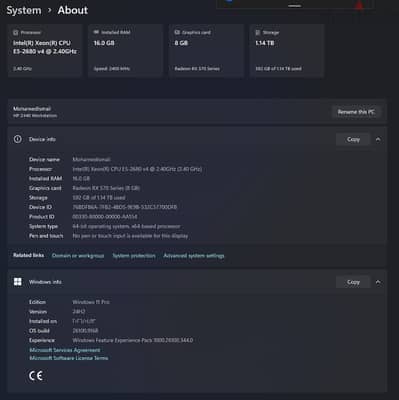
Task: Click Windows Feature Experience Pack value
Action: coord(133,340)
